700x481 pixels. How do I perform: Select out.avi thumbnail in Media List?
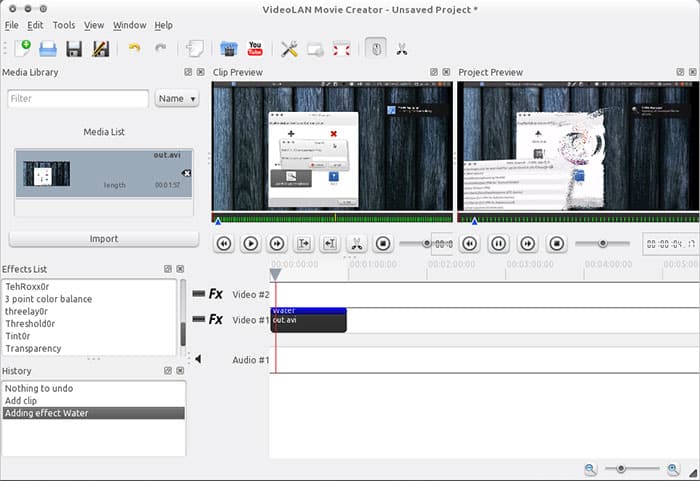[46, 174]
